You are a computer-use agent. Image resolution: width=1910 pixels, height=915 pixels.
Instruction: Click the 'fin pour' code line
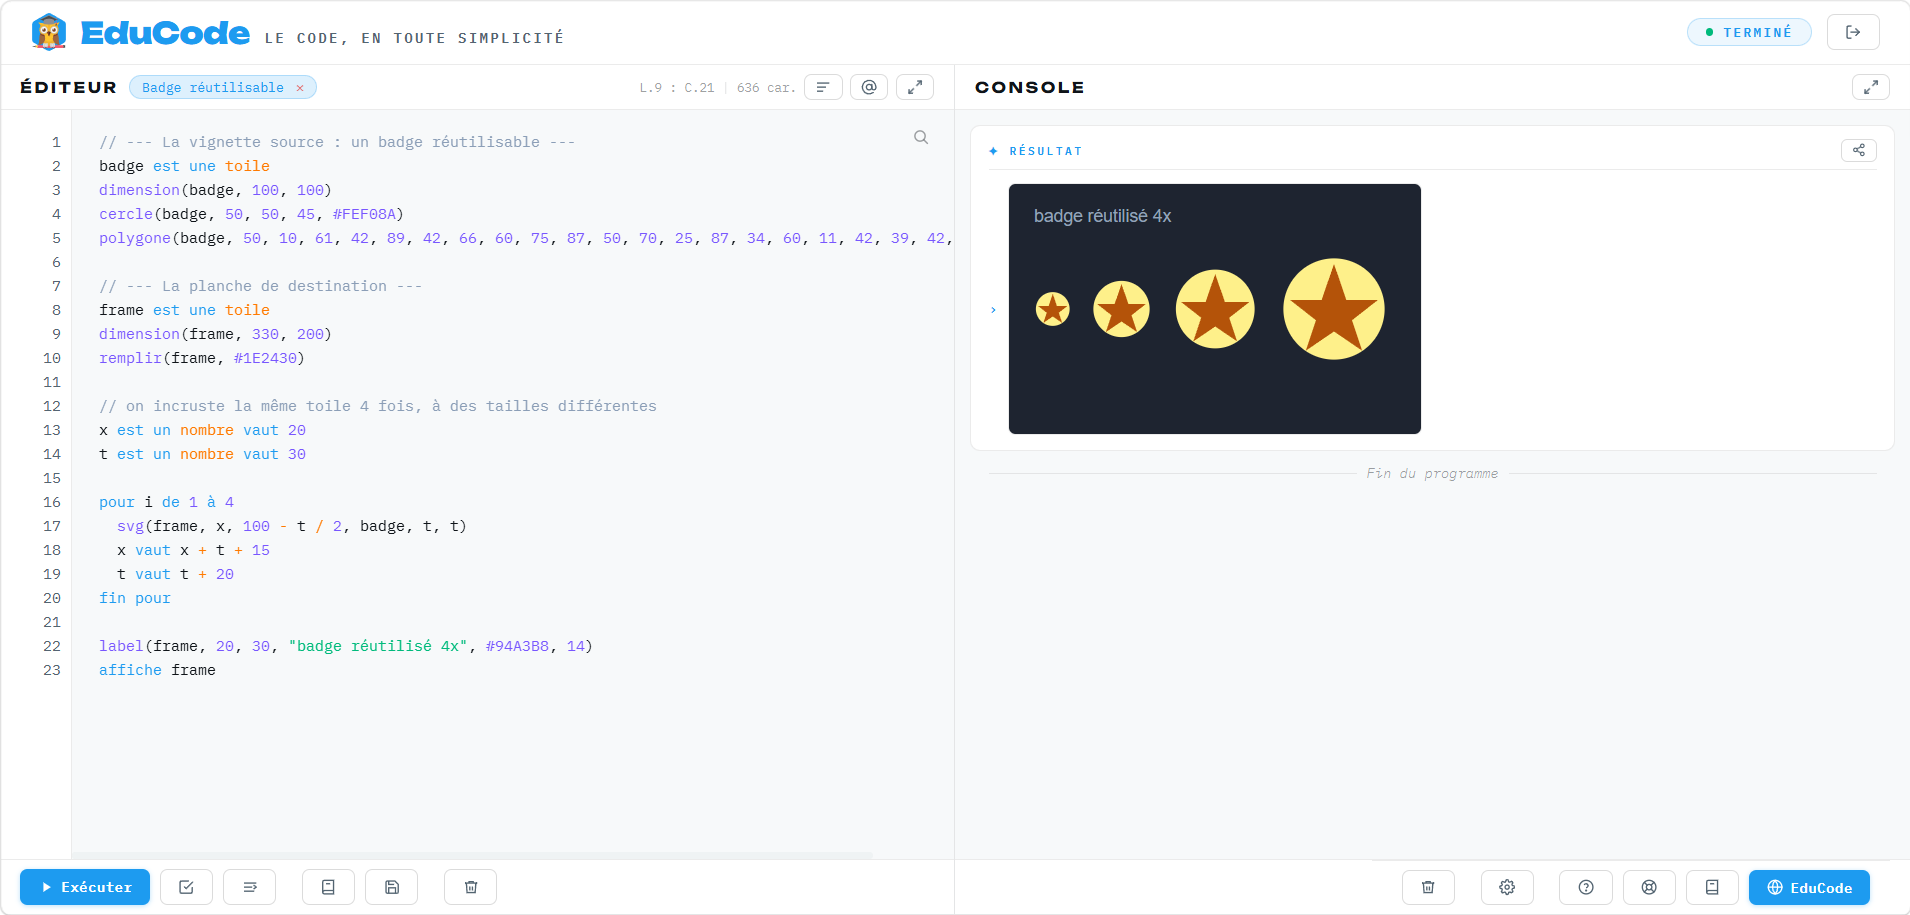[x=135, y=598]
